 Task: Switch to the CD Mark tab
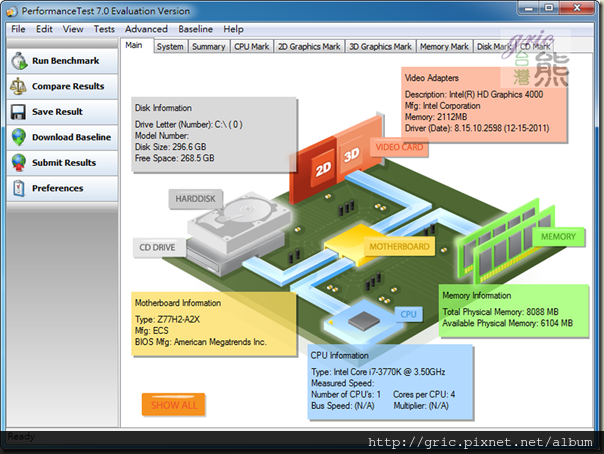pyautogui.click(x=535, y=47)
